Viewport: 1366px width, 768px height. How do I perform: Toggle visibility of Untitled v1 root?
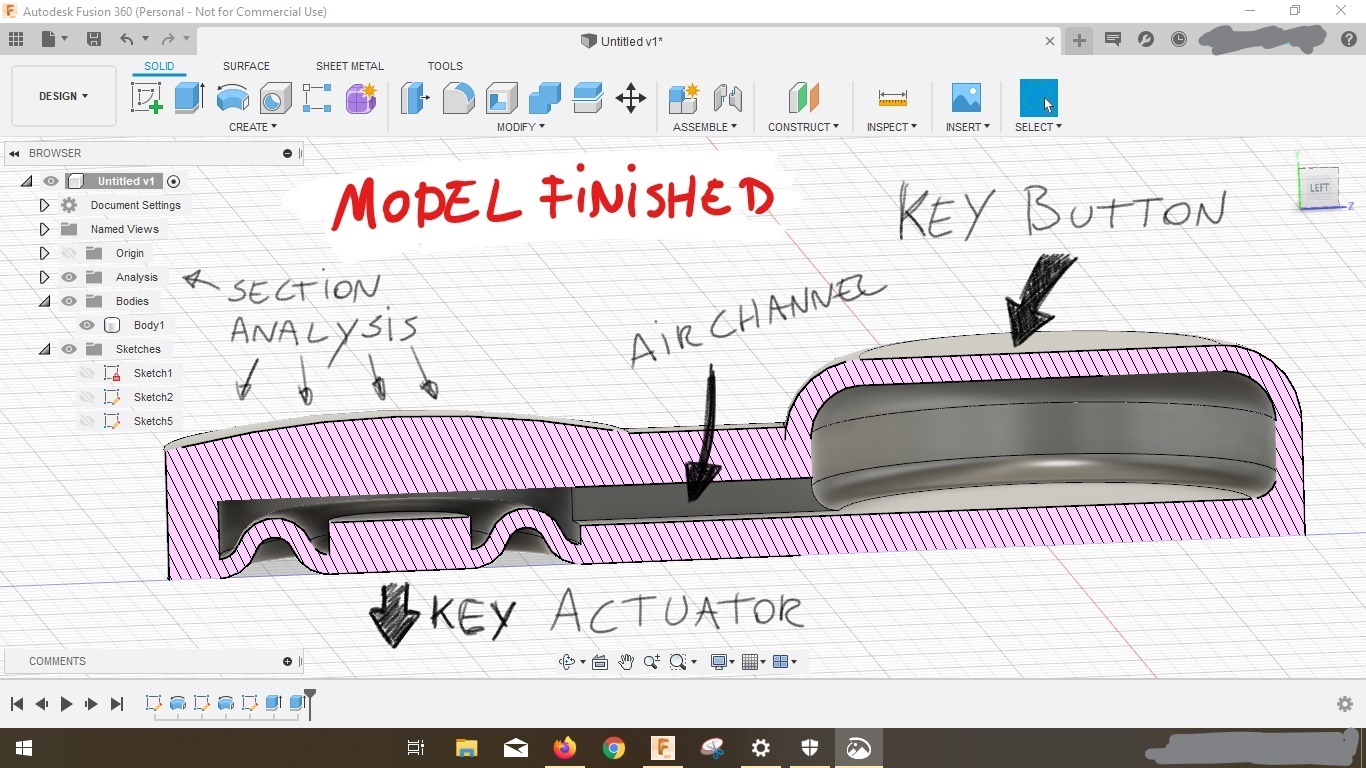point(51,181)
